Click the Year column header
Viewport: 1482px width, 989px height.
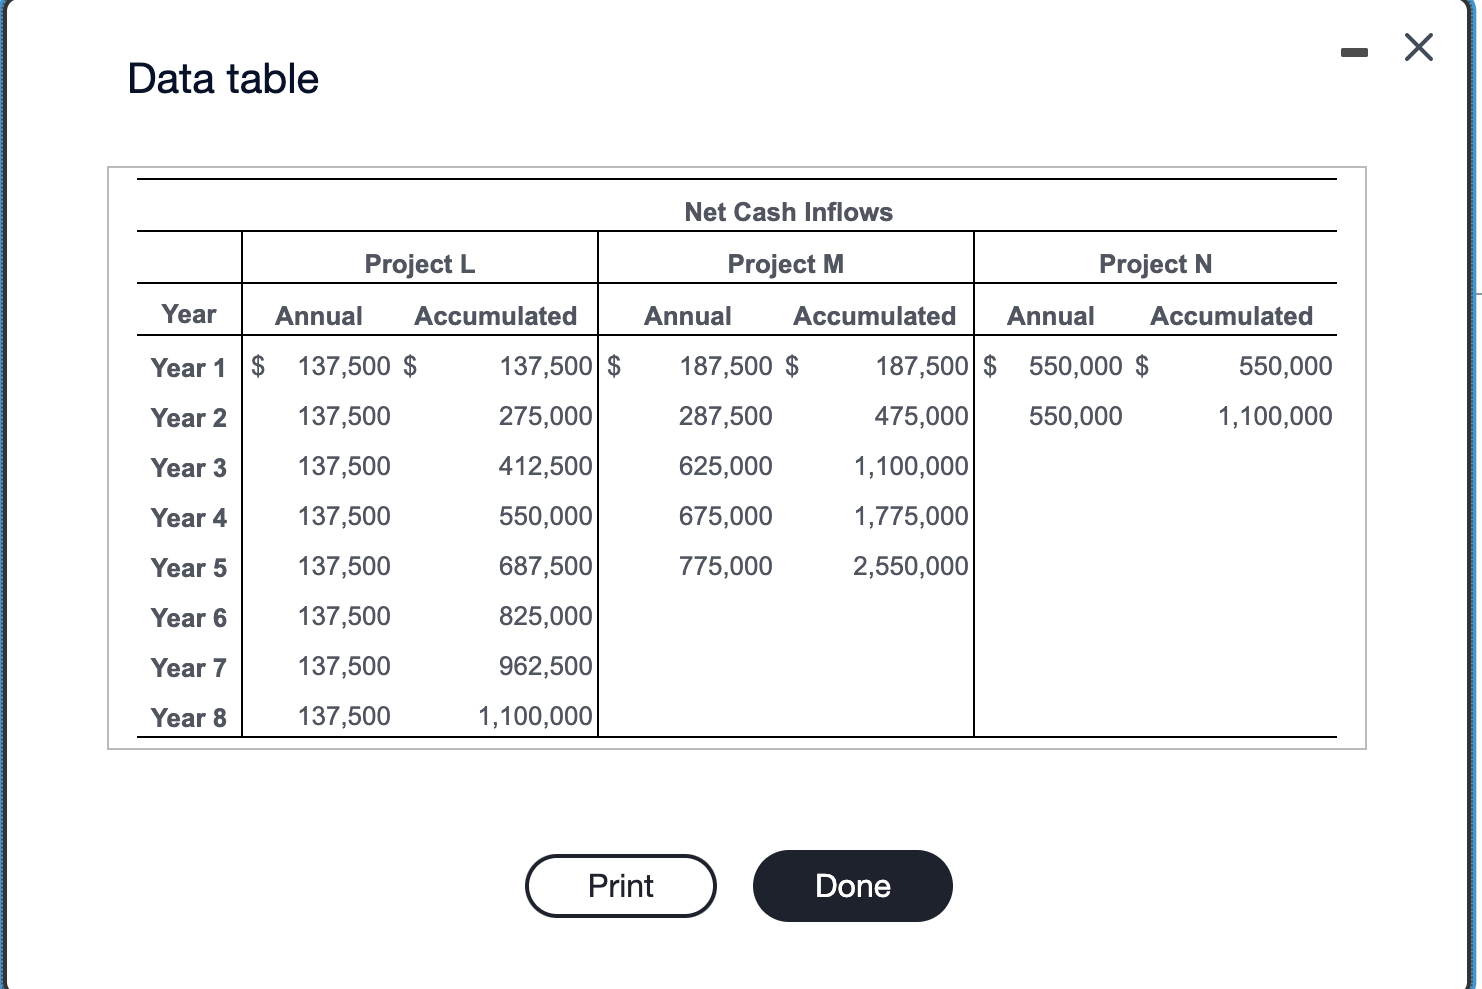click(x=188, y=313)
